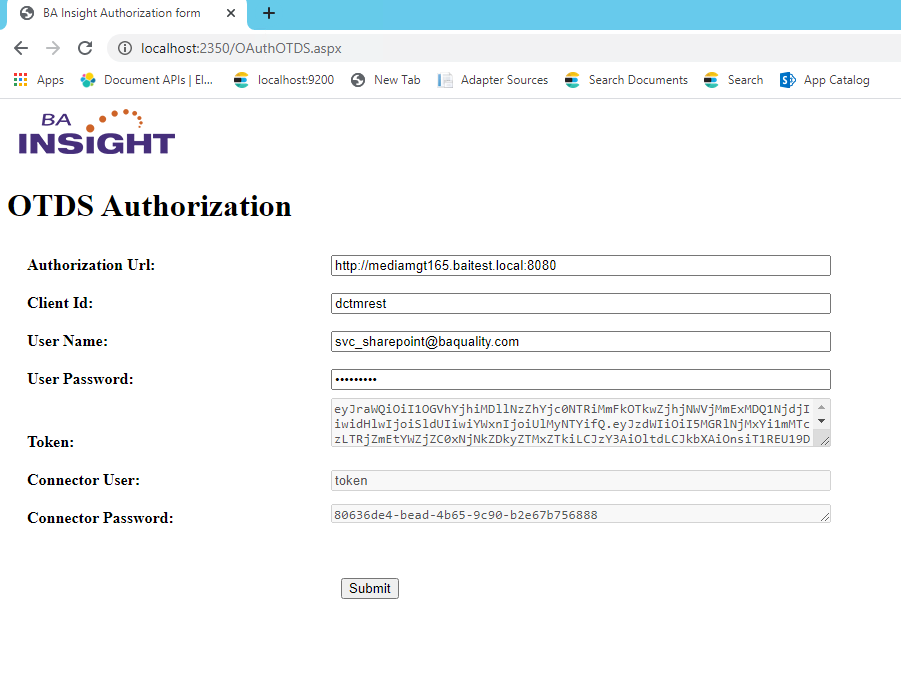Reload the page with refresh icon

tap(85, 48)
